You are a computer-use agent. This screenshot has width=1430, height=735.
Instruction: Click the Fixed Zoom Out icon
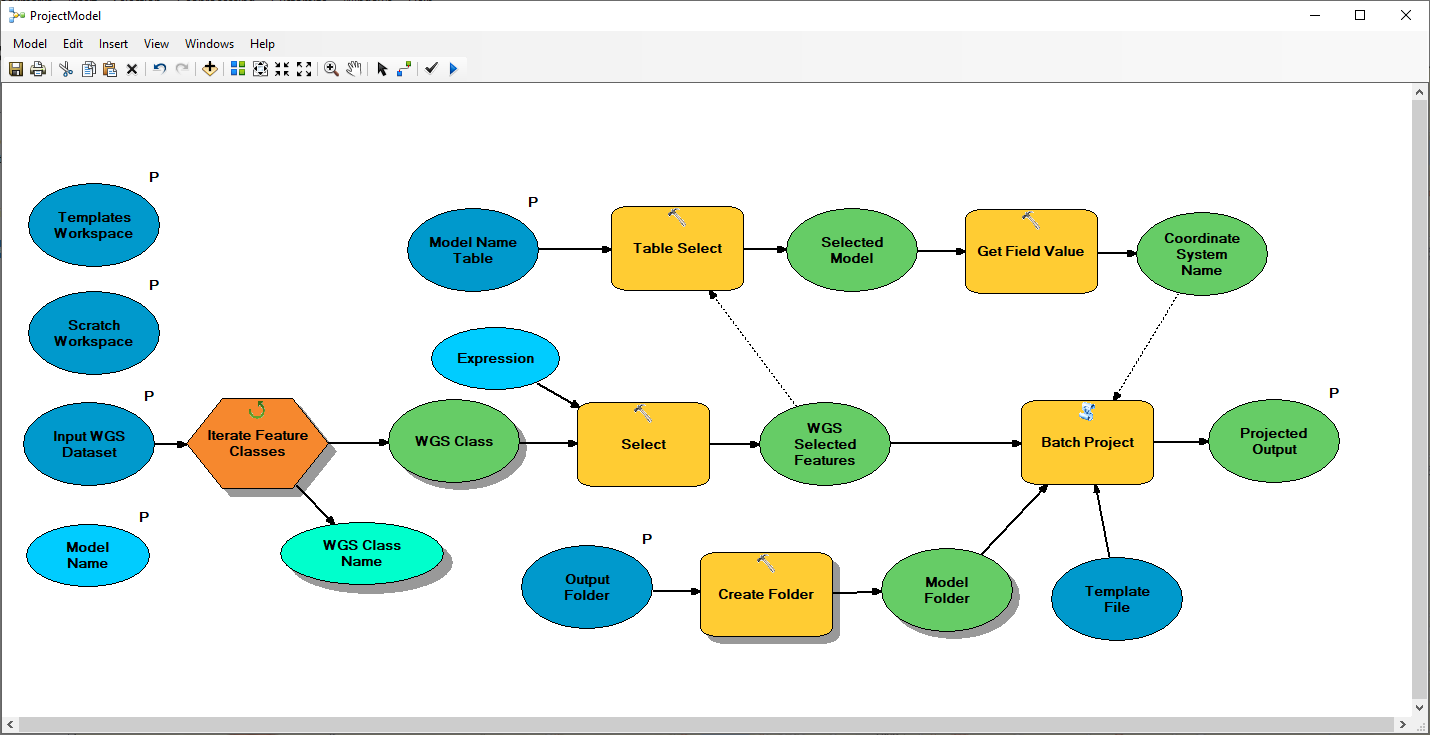[304, 69]
